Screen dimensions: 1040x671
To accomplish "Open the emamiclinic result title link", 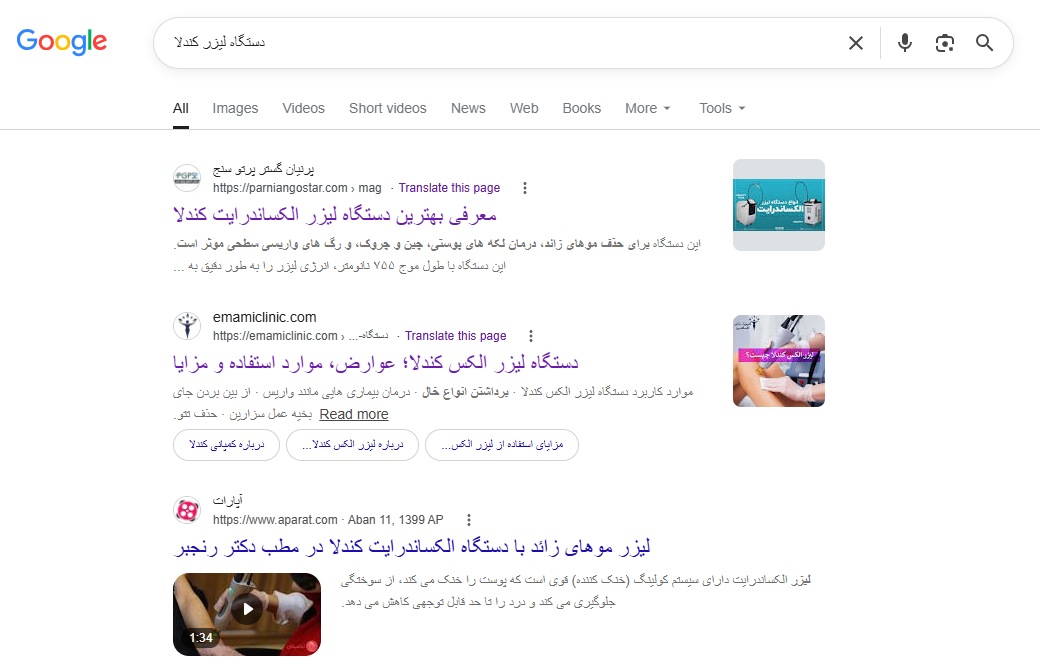I will coord(375,363).
